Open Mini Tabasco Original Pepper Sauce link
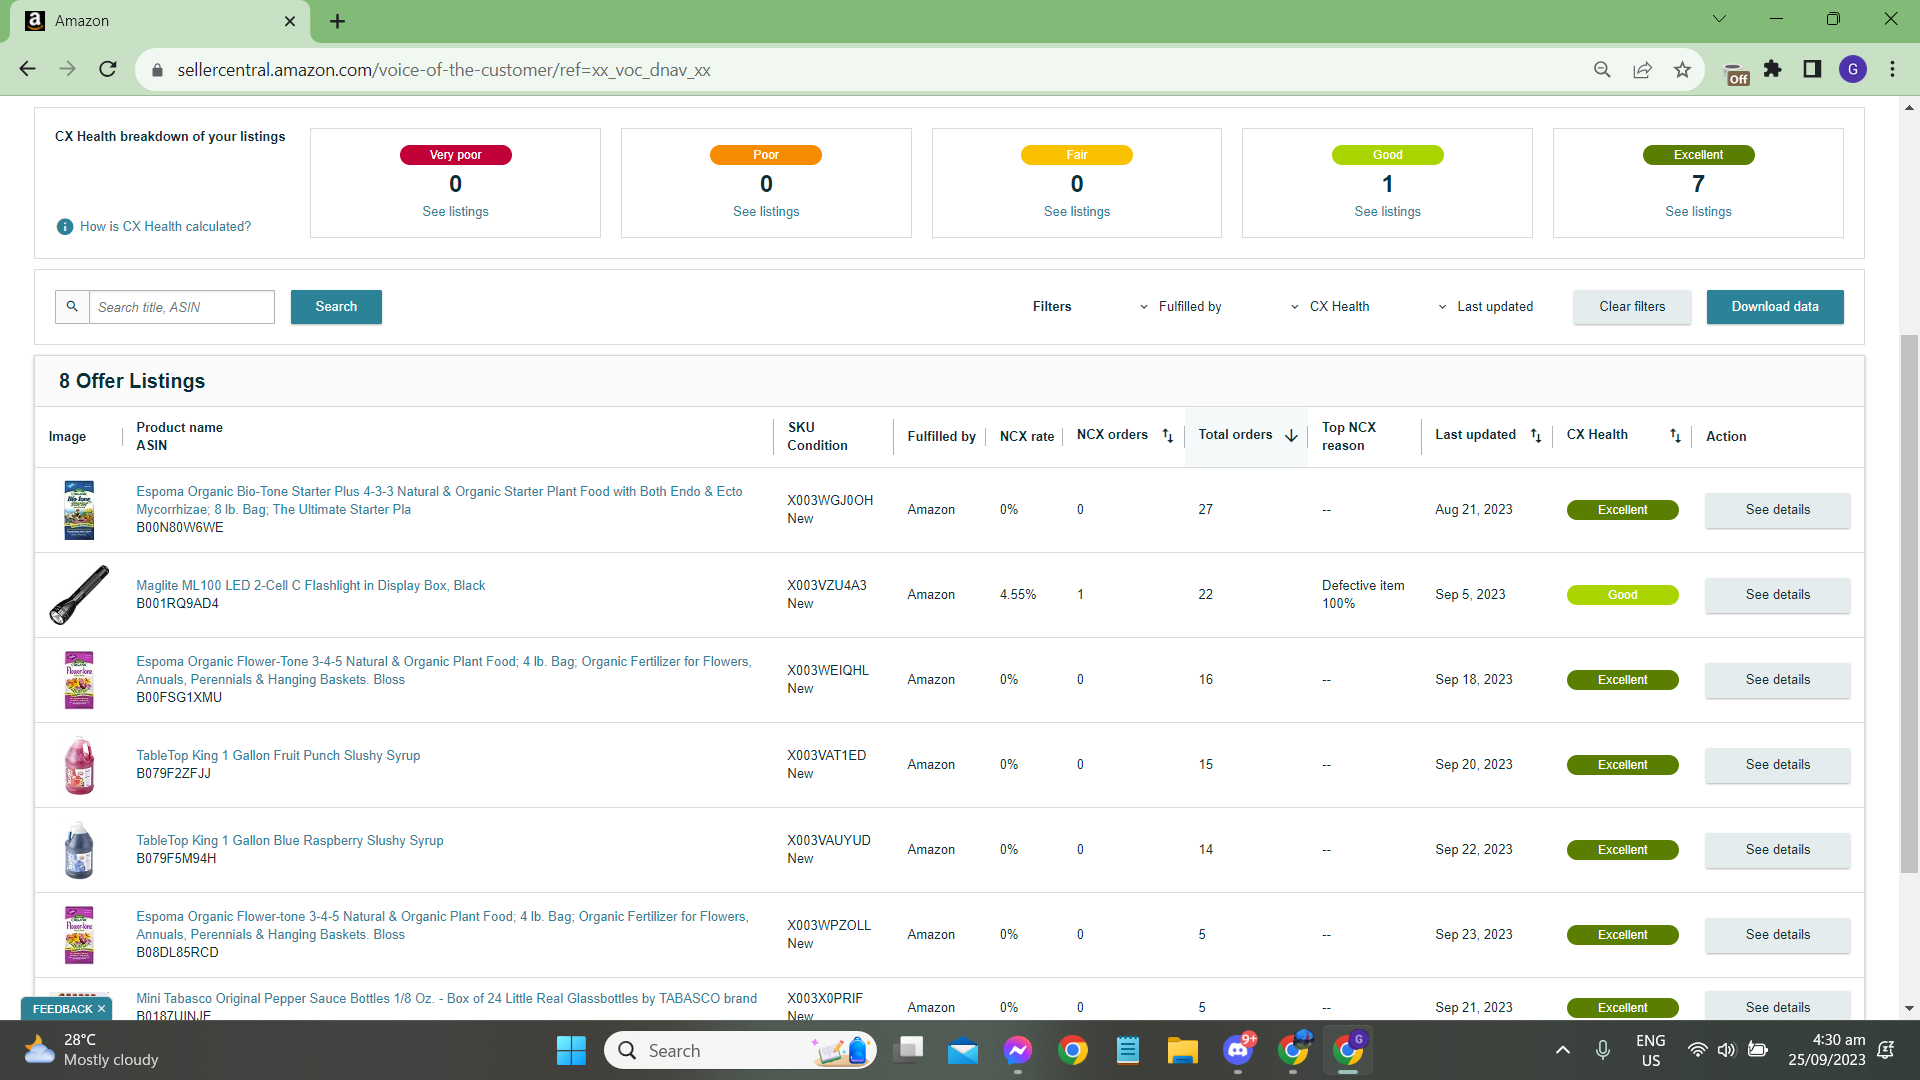 click(x=447, y=999)
